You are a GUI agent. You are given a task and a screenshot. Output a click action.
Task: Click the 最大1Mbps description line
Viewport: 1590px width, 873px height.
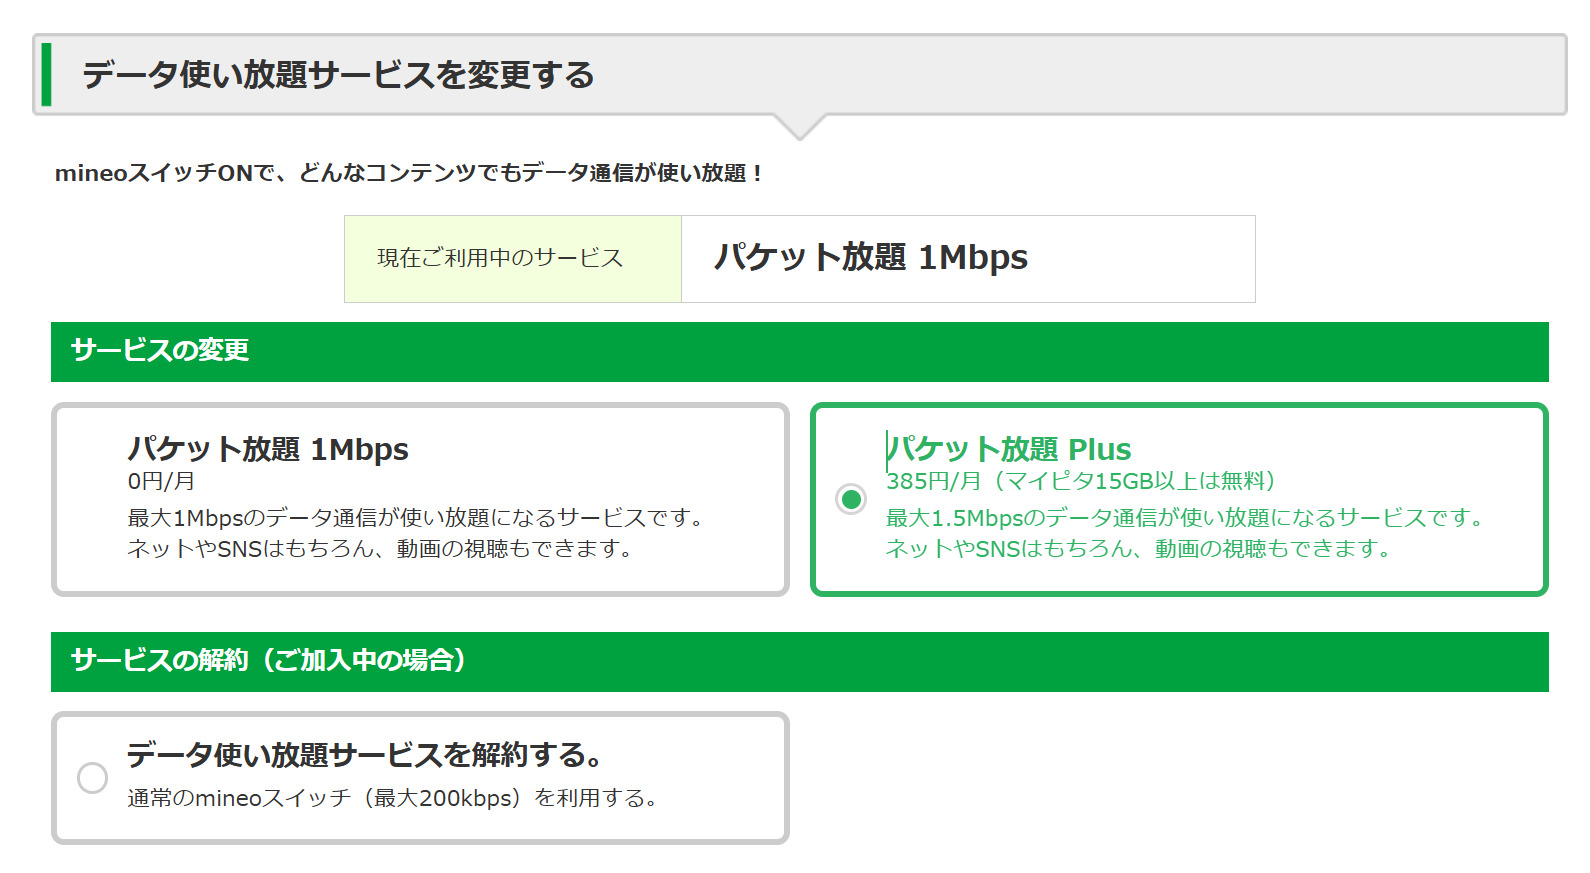(x=415, y=518)
